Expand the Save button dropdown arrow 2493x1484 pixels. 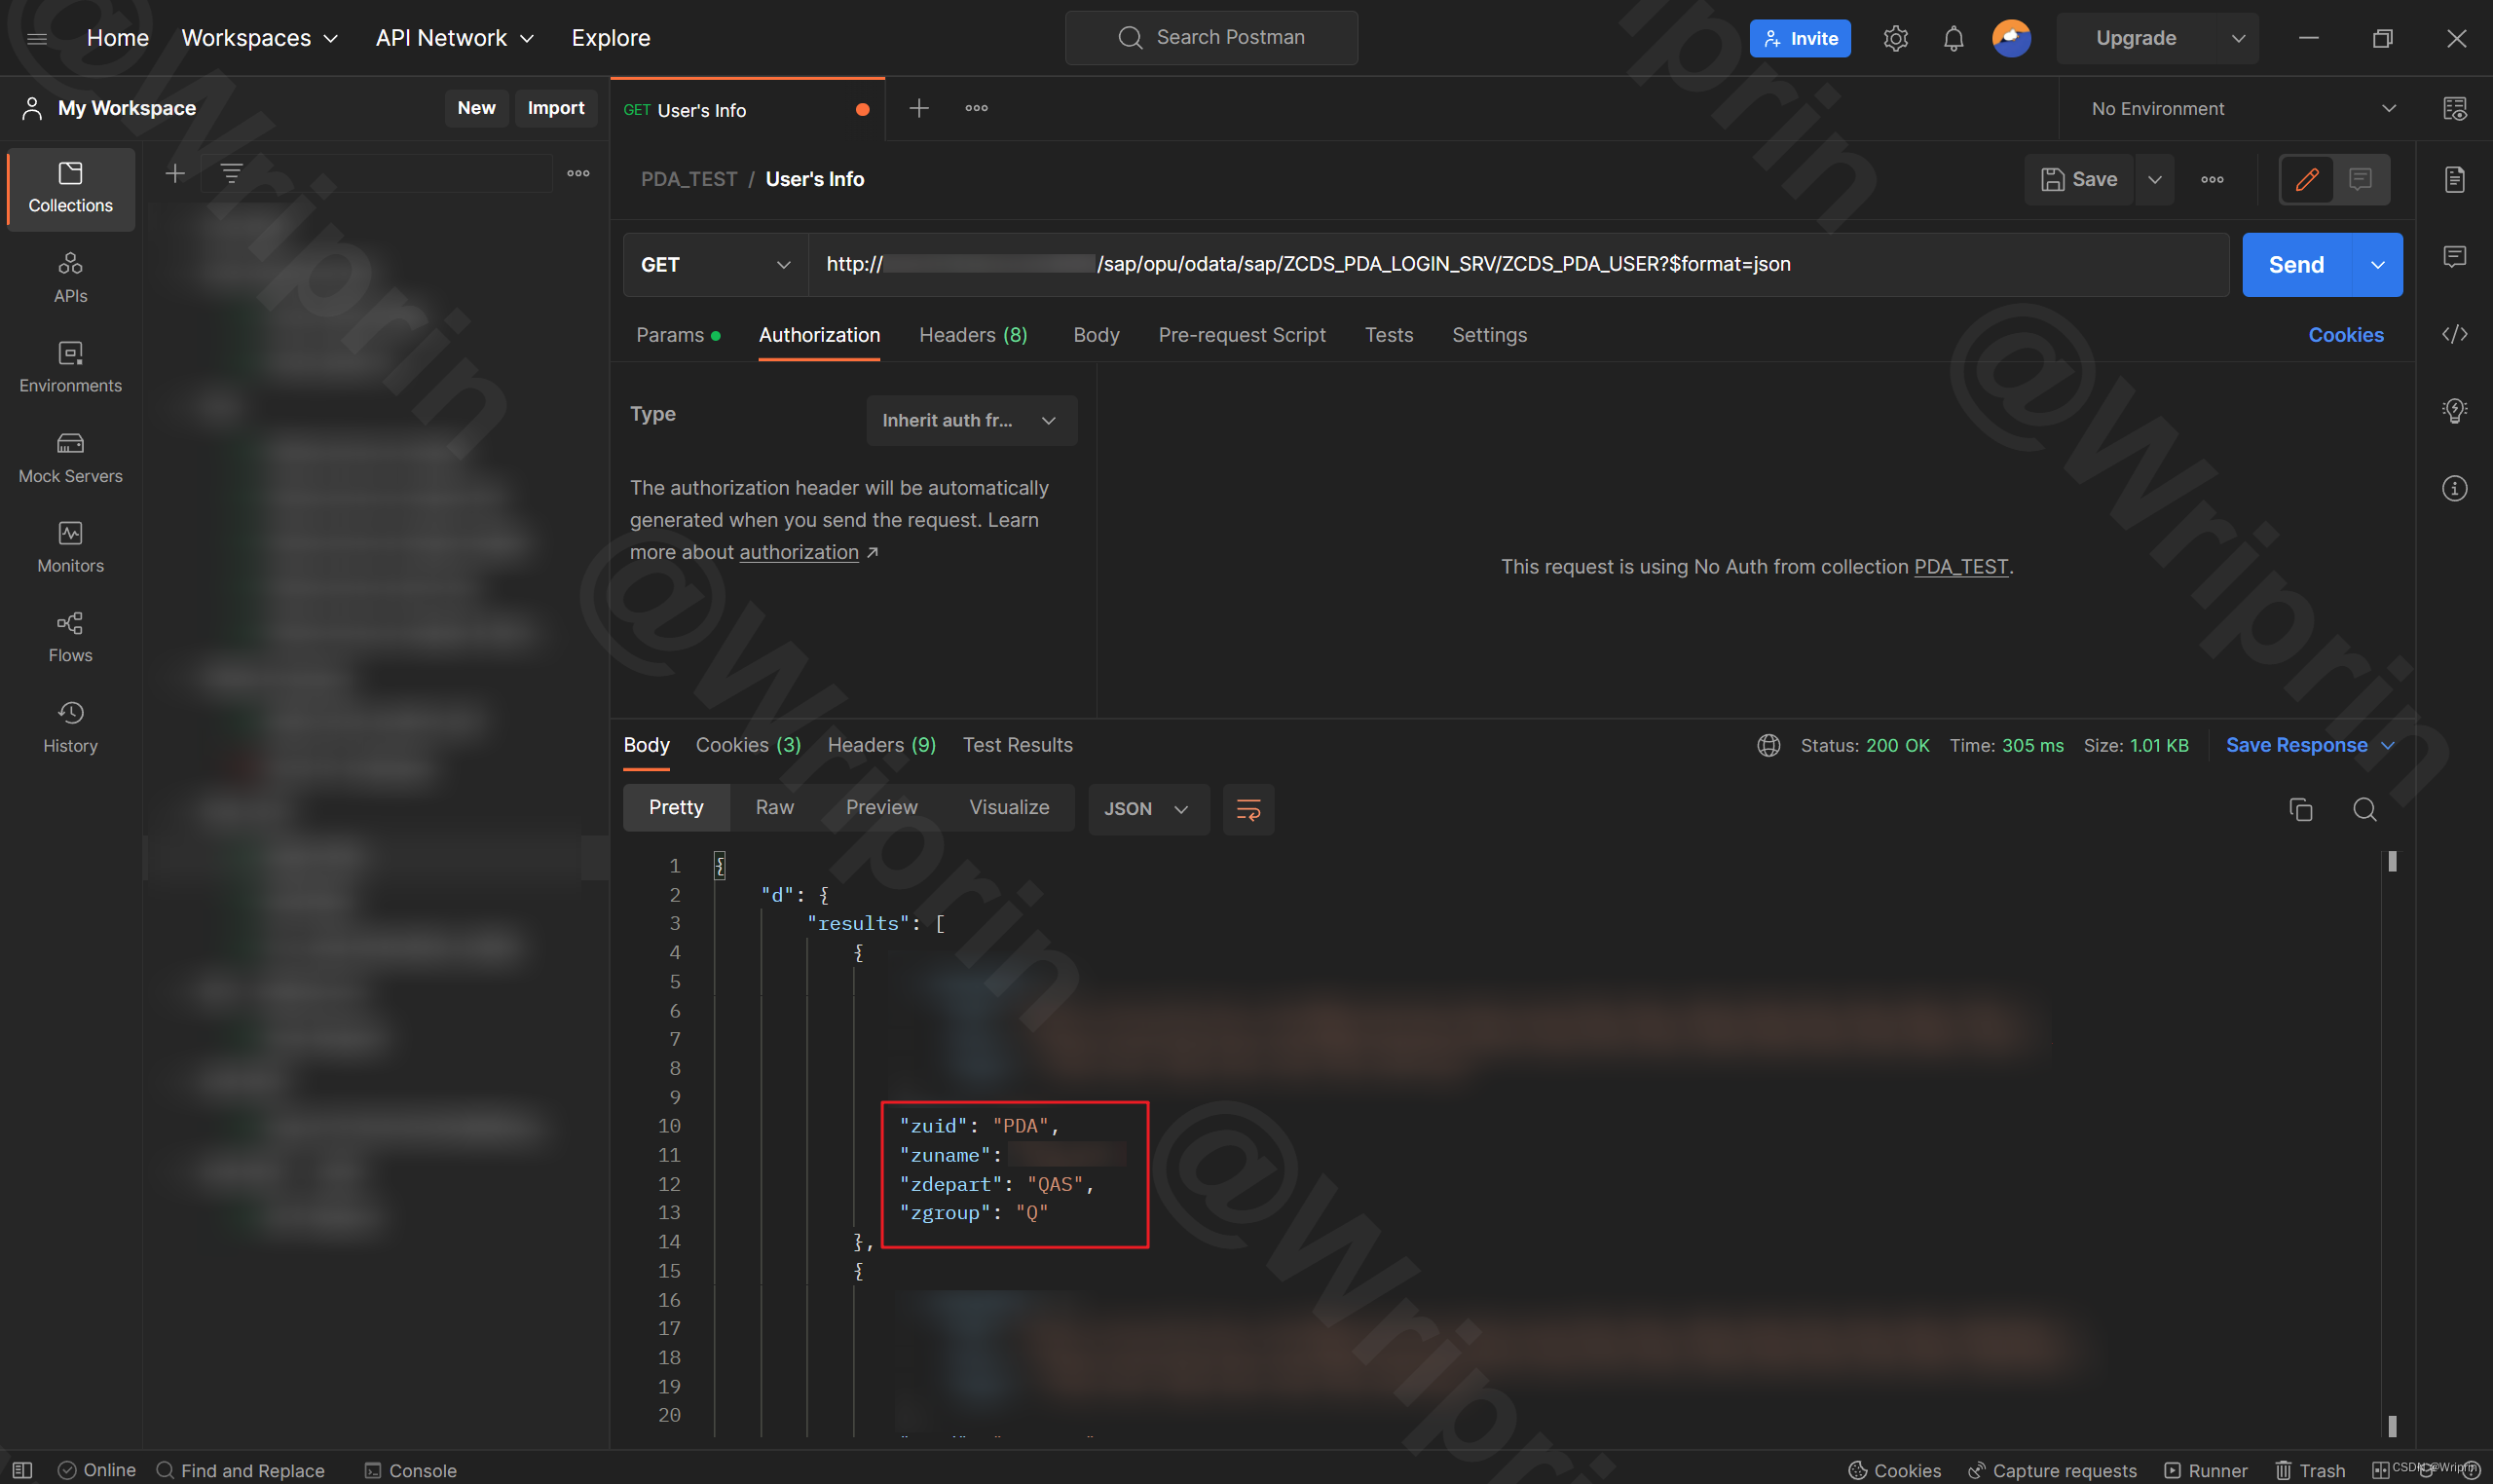coord(2154,178)
